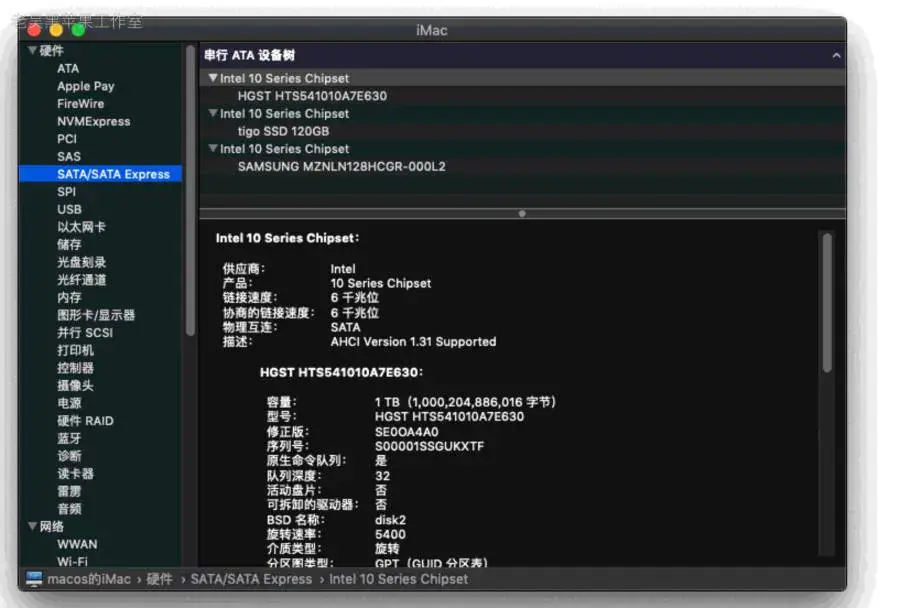This screenshot has width=900, height=608.
Task: Select 诊断 in the sidebar
Action: pyautogui.click(x=69, y=456)
